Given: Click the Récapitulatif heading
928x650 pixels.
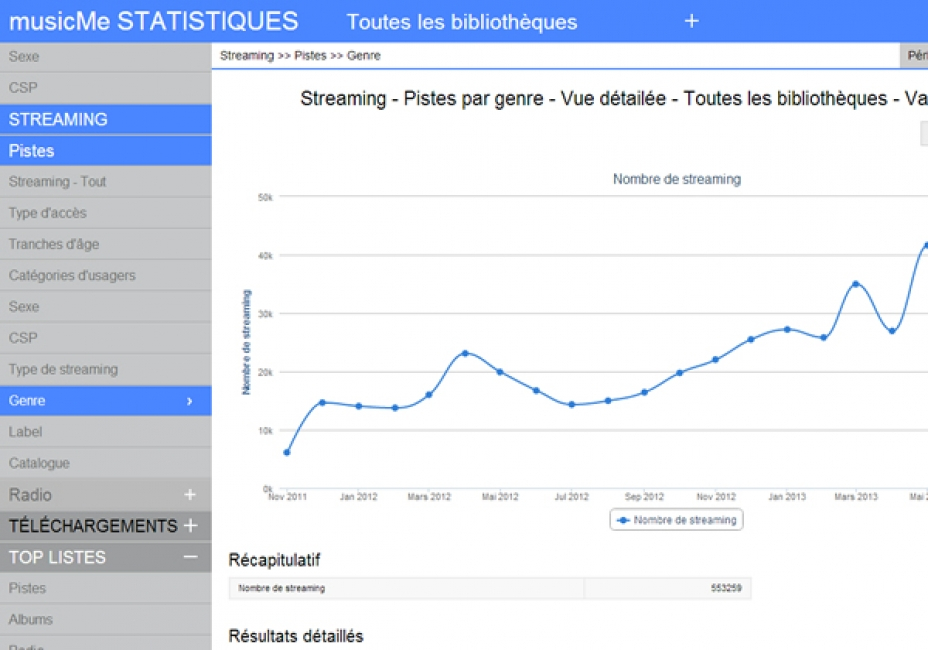Looking at the screenshot, I should (x=274, y=560).
